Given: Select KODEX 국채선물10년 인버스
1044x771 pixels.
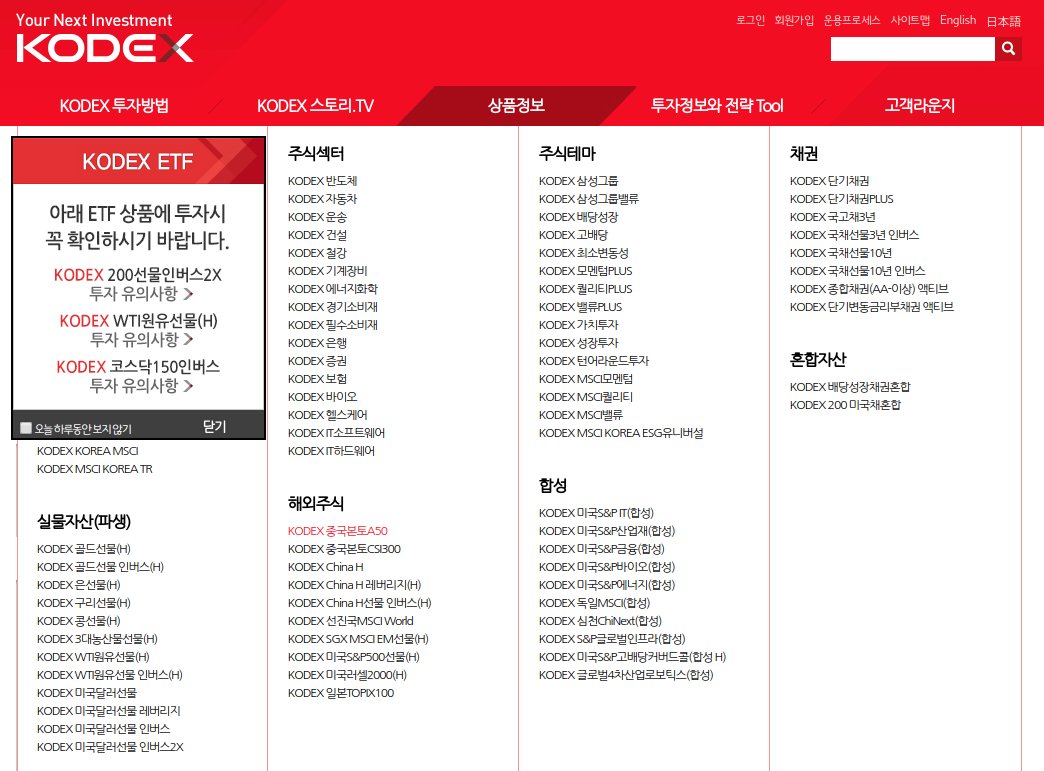Looking at the screenshot, I should coord(857,271).
